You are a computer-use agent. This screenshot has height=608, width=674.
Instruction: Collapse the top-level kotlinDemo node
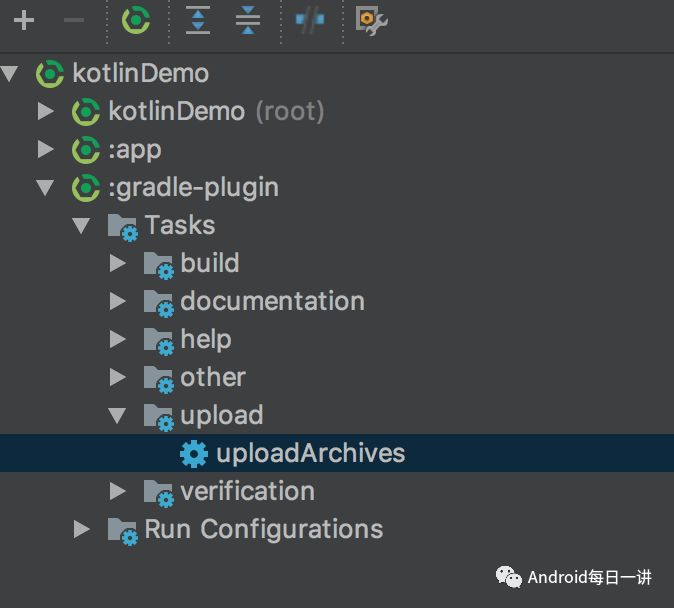point(10,74)
